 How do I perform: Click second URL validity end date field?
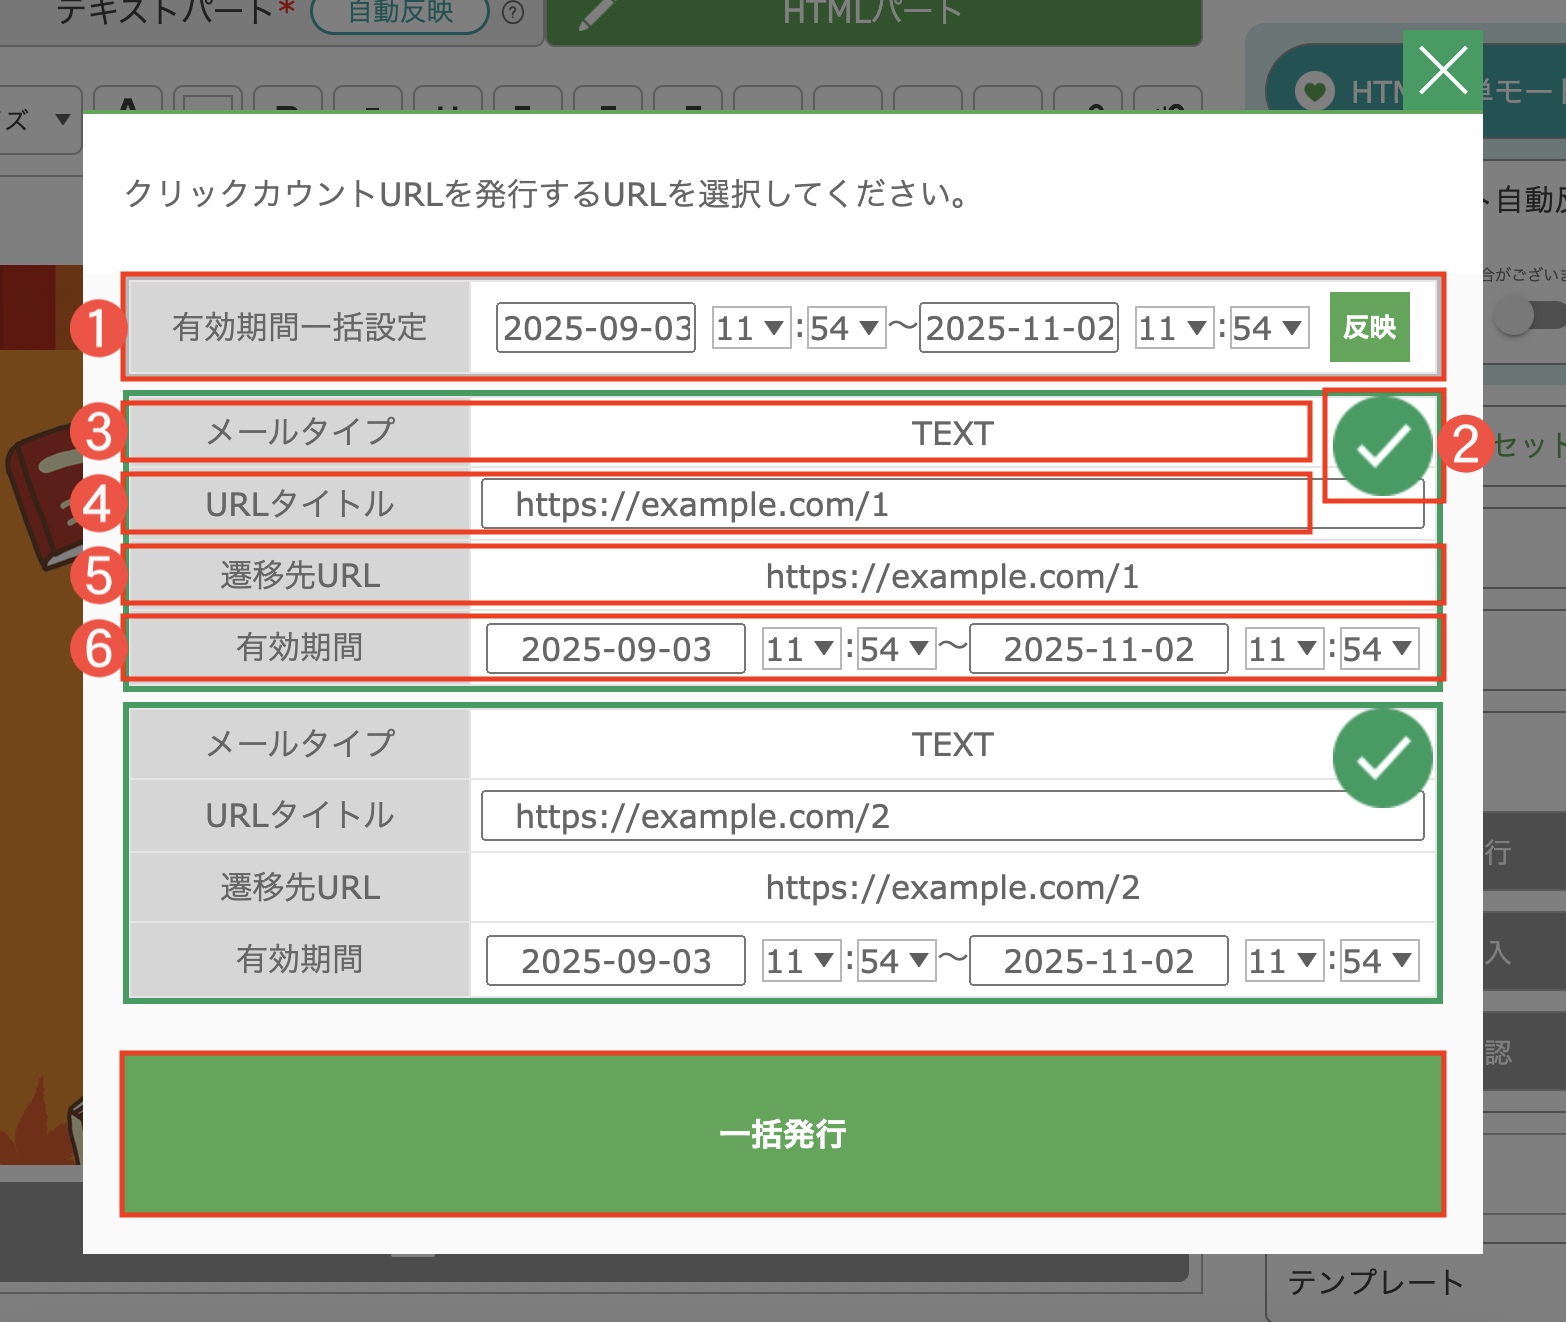coord(1098,961)
